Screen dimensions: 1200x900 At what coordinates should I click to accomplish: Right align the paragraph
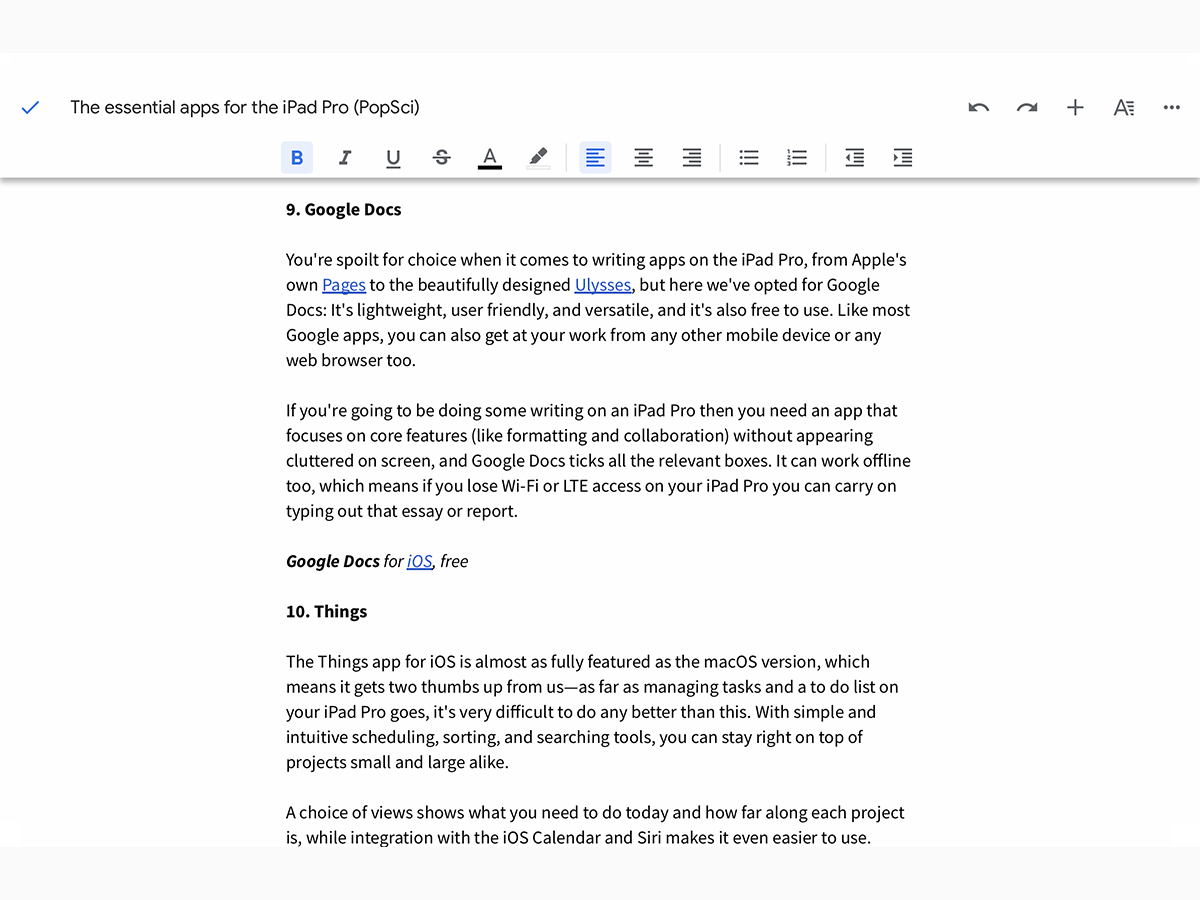(691, 157)
